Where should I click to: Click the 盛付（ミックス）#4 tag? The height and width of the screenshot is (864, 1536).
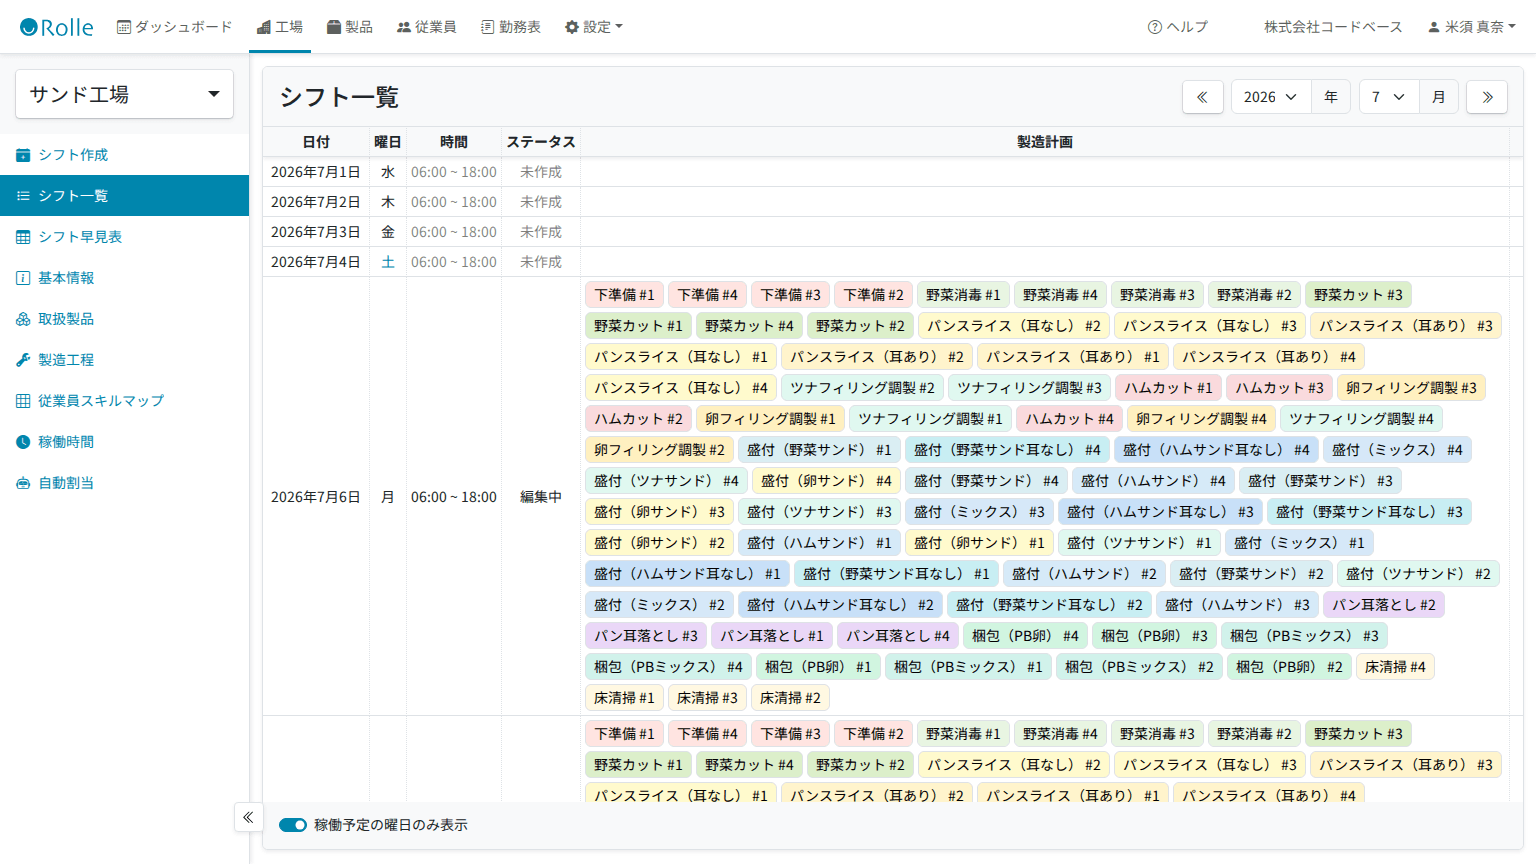pos(1397,450)
